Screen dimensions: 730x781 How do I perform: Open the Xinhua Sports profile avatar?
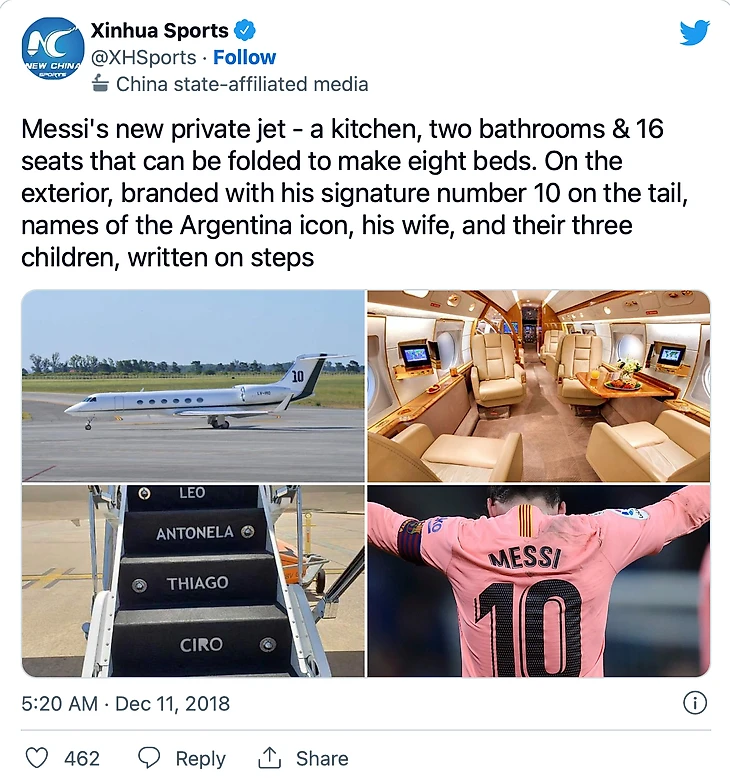[53, 48]
